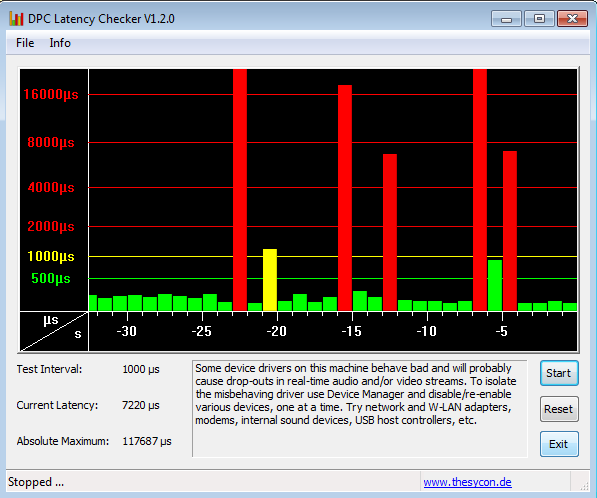Image resolution: width=597 pixels, height=498 pixels.
Task: Click the tall green bar left of -5 s
Action: point(495,285)
